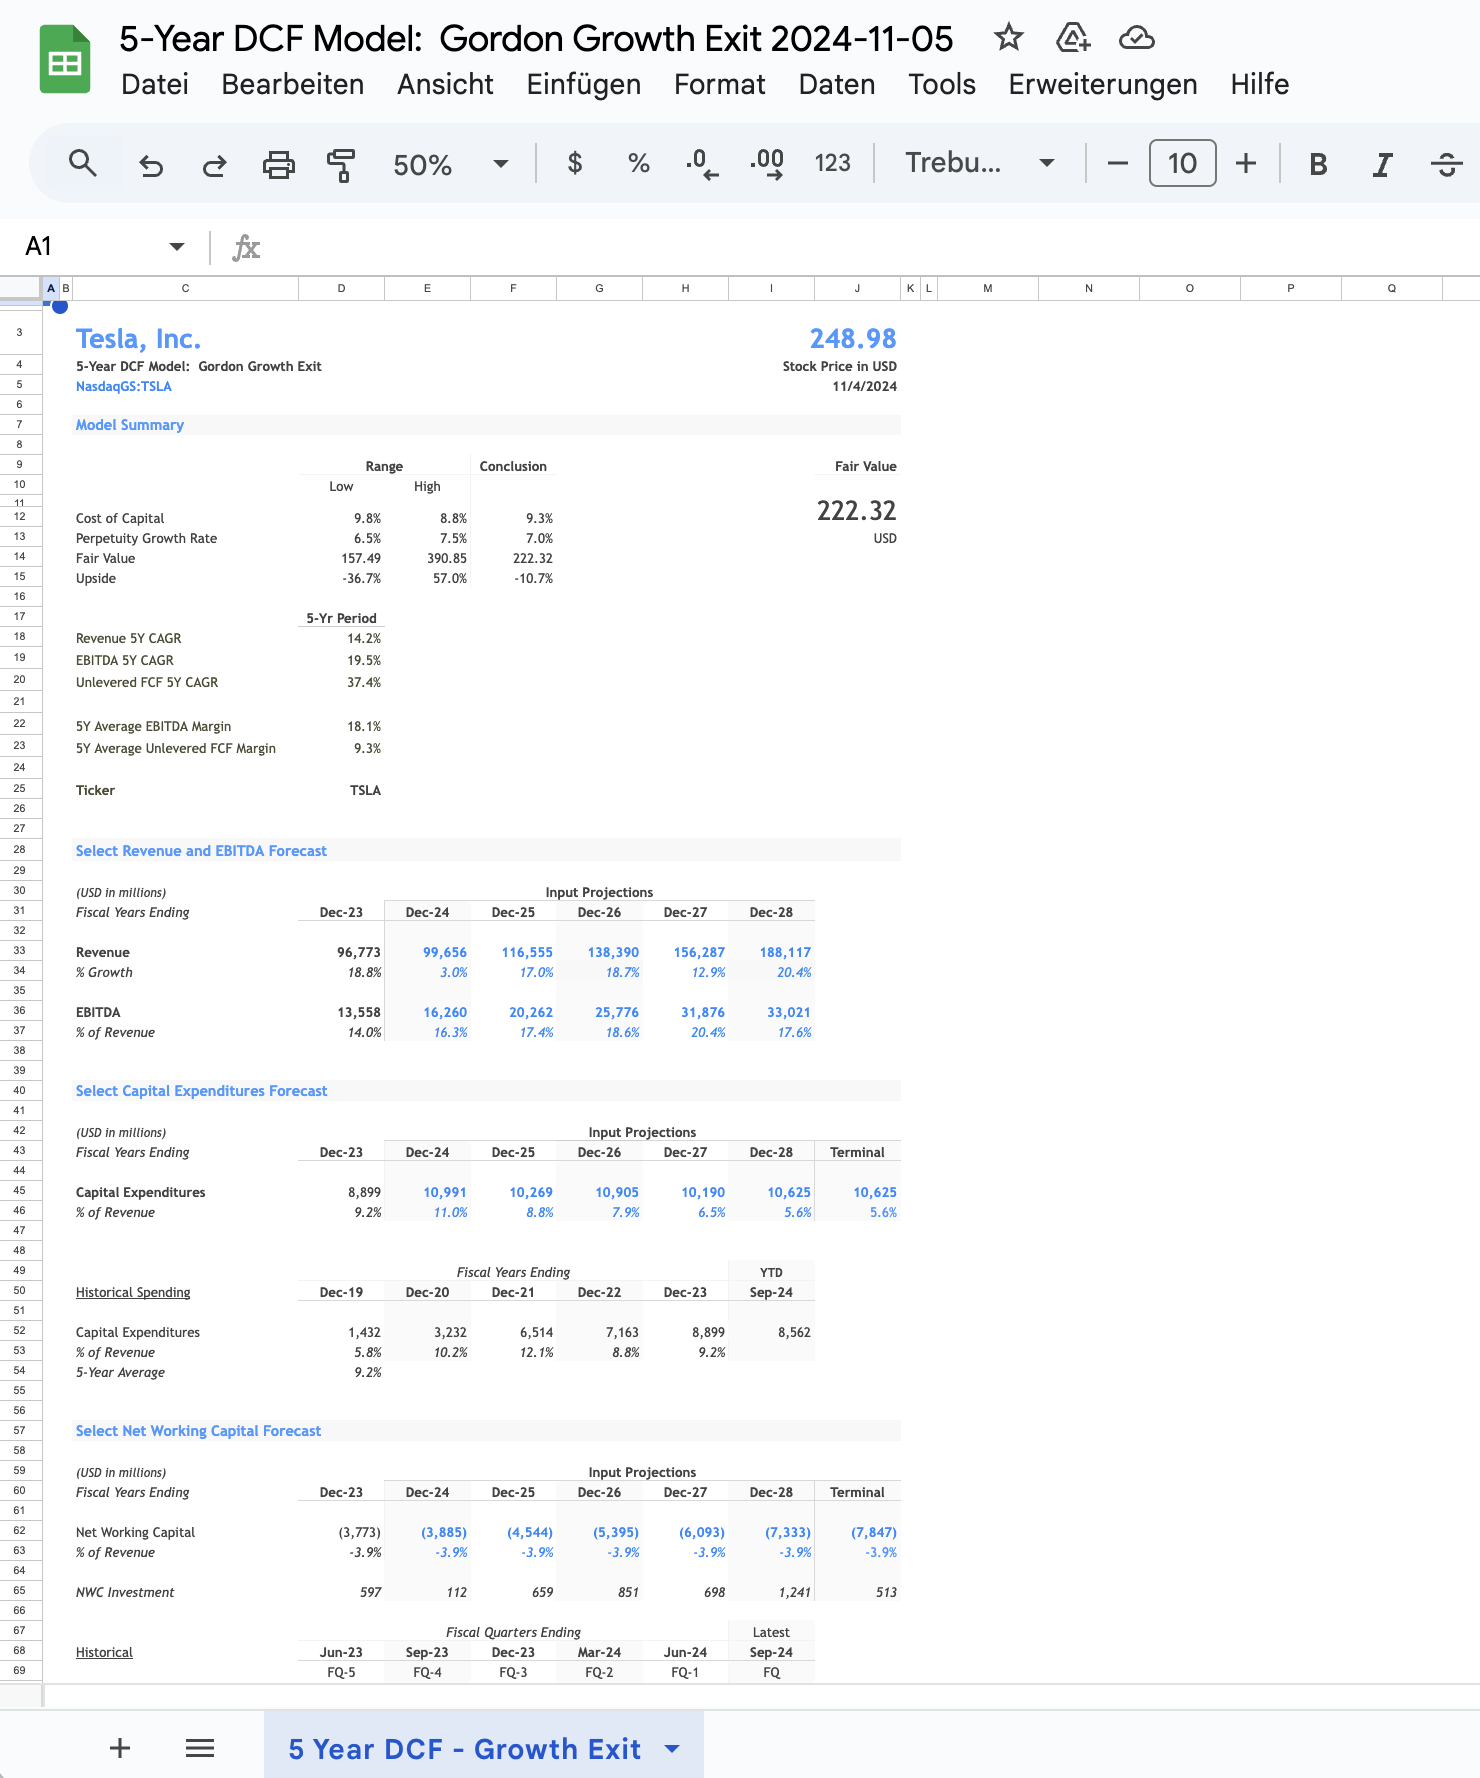Select column D header

(x=341, y=288)
